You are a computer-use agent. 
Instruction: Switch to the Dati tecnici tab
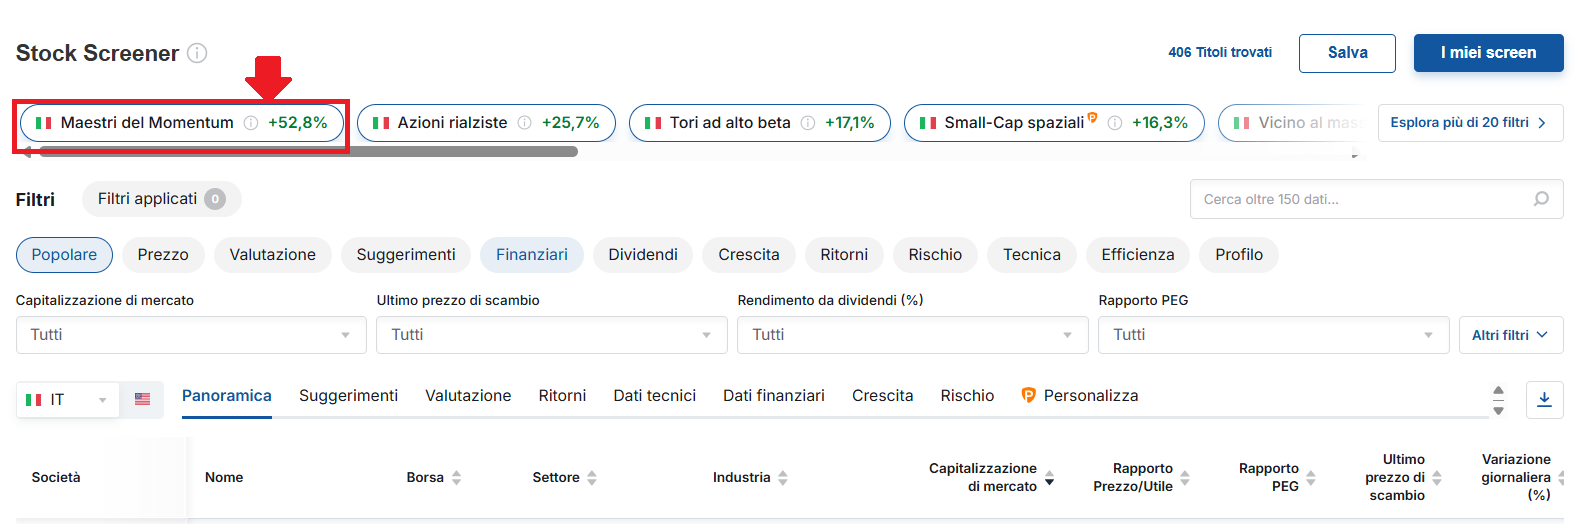[x=655, y=396]
